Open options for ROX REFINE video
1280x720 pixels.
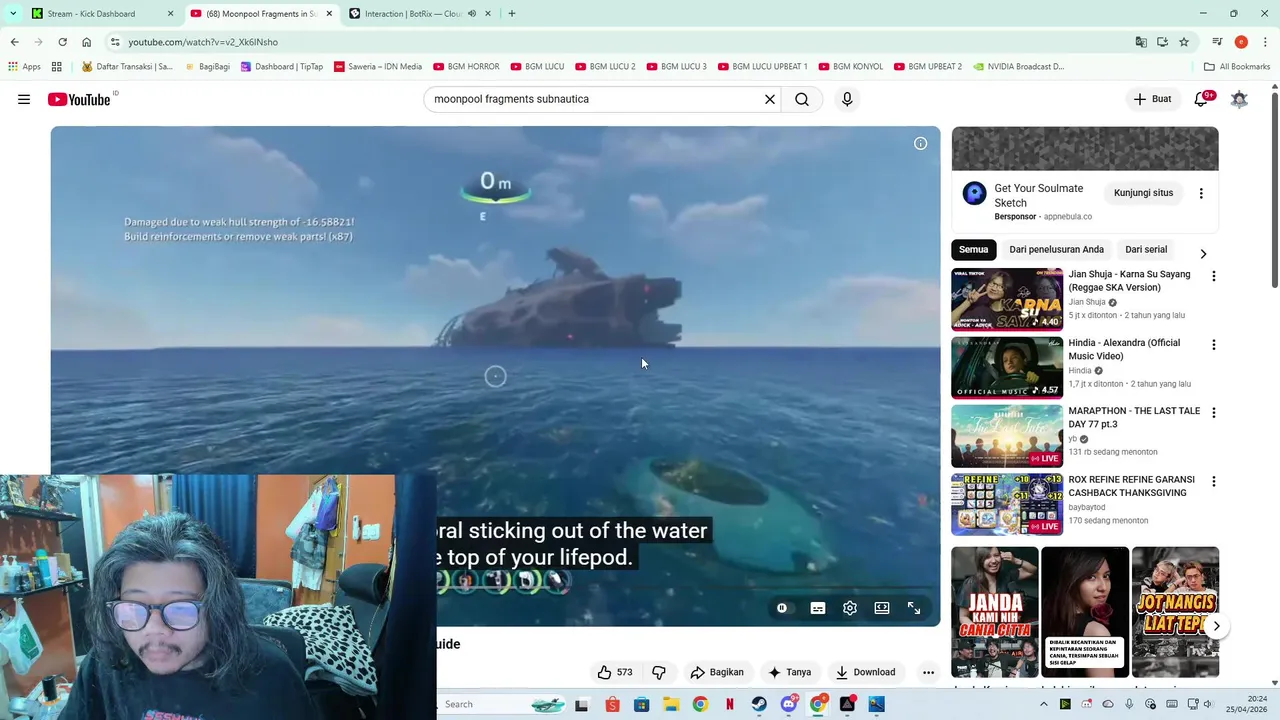(x=1214, y=482)
